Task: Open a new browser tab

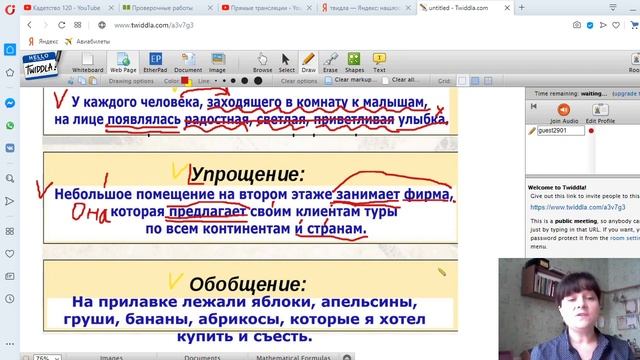Action: click(522, 7)
